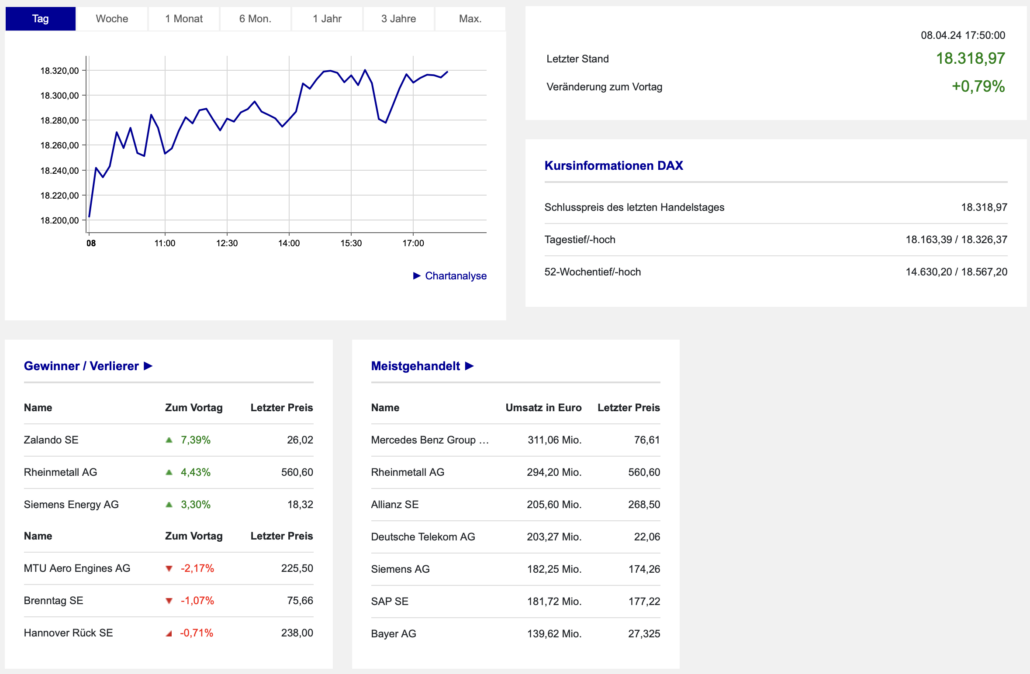Viewport: 1030px width, 674px height.
Task: Click Hannover Rück's -0,71% change value
Action: pos(197,633)
